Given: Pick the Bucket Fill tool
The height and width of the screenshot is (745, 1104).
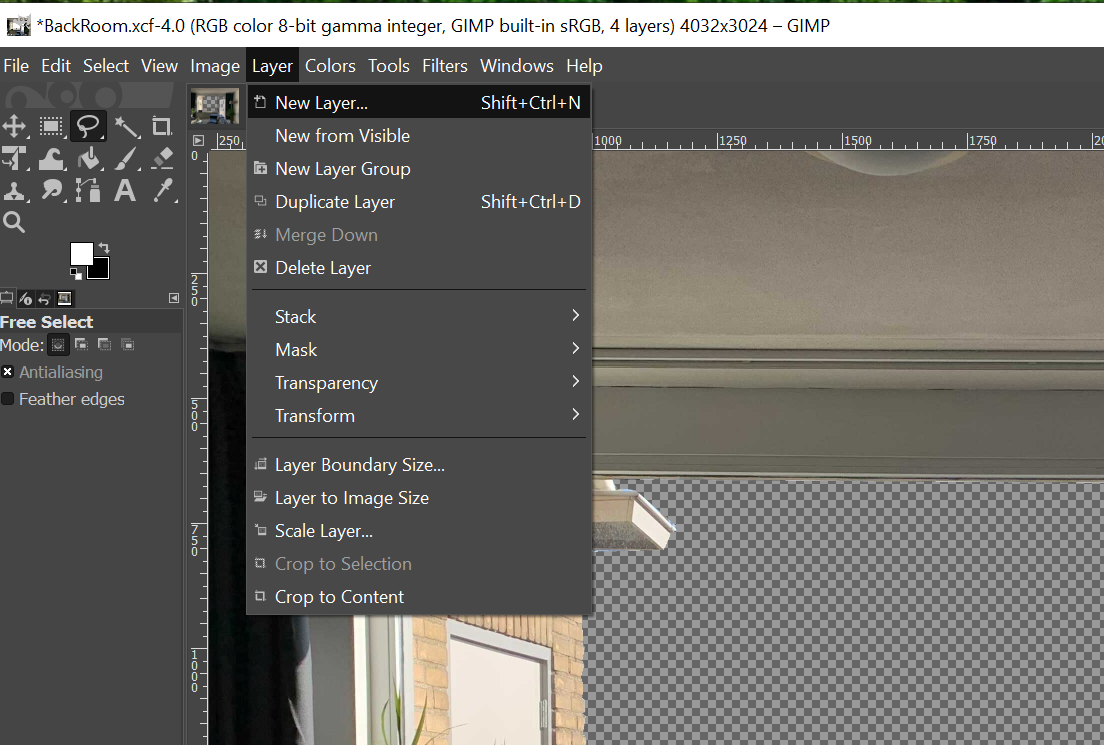Looking at the screenshot, I should 88,158.
